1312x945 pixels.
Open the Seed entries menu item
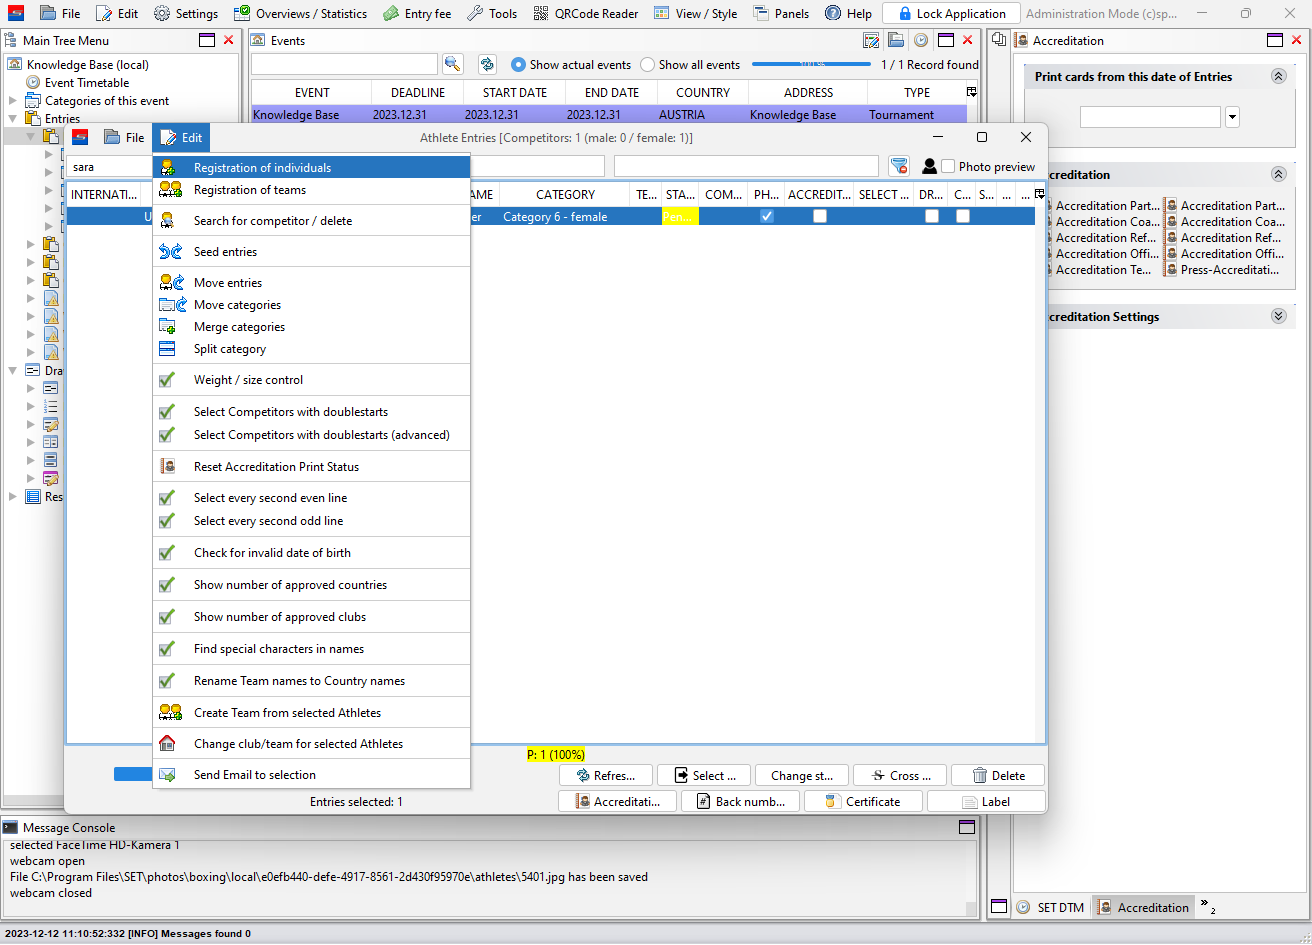pos(225,252)
